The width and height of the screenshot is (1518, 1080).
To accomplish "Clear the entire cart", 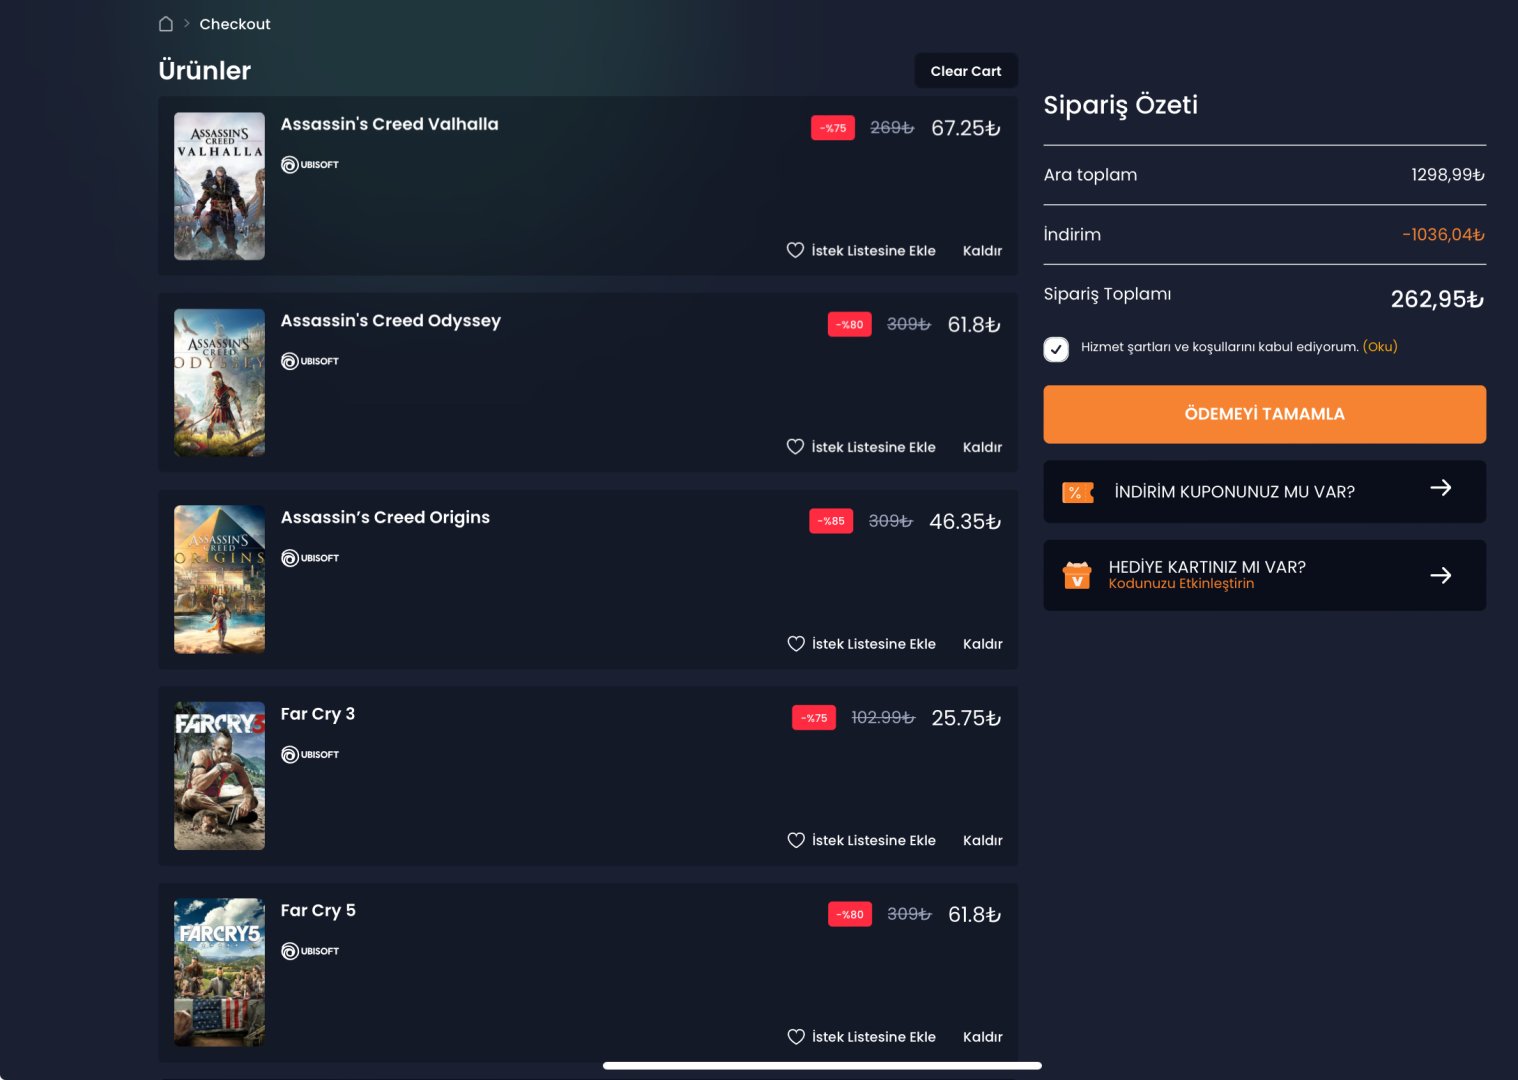I will pyautogui.click(x=966, y=71).
